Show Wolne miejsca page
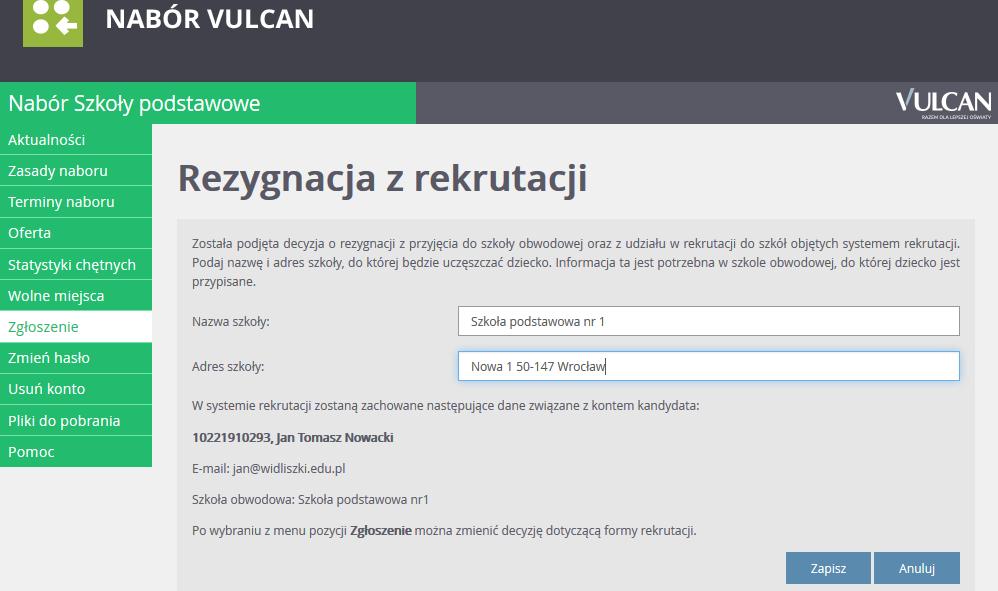The width and height of the screenshot is (998, 591). (76, 295)
